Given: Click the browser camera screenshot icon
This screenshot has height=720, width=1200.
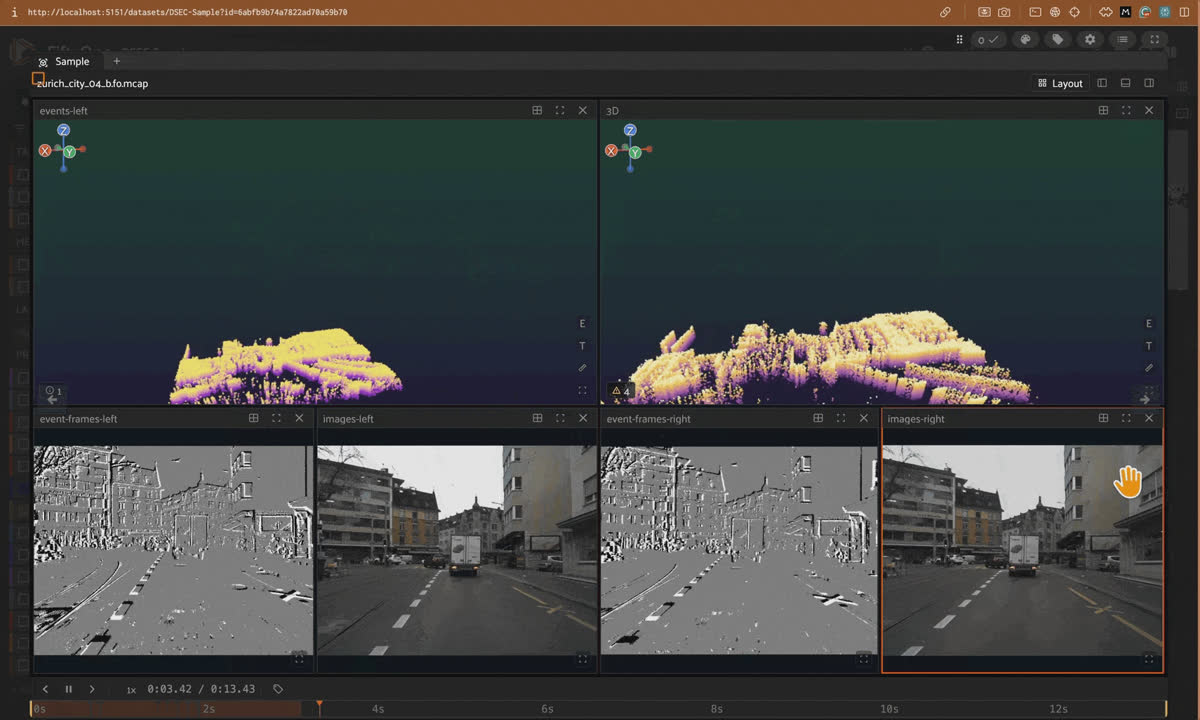Looking at the screenshot, I should click(1004, 12).
